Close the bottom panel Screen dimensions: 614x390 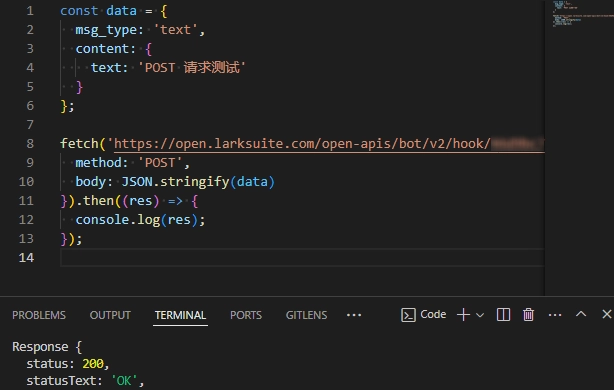(607, 314)
